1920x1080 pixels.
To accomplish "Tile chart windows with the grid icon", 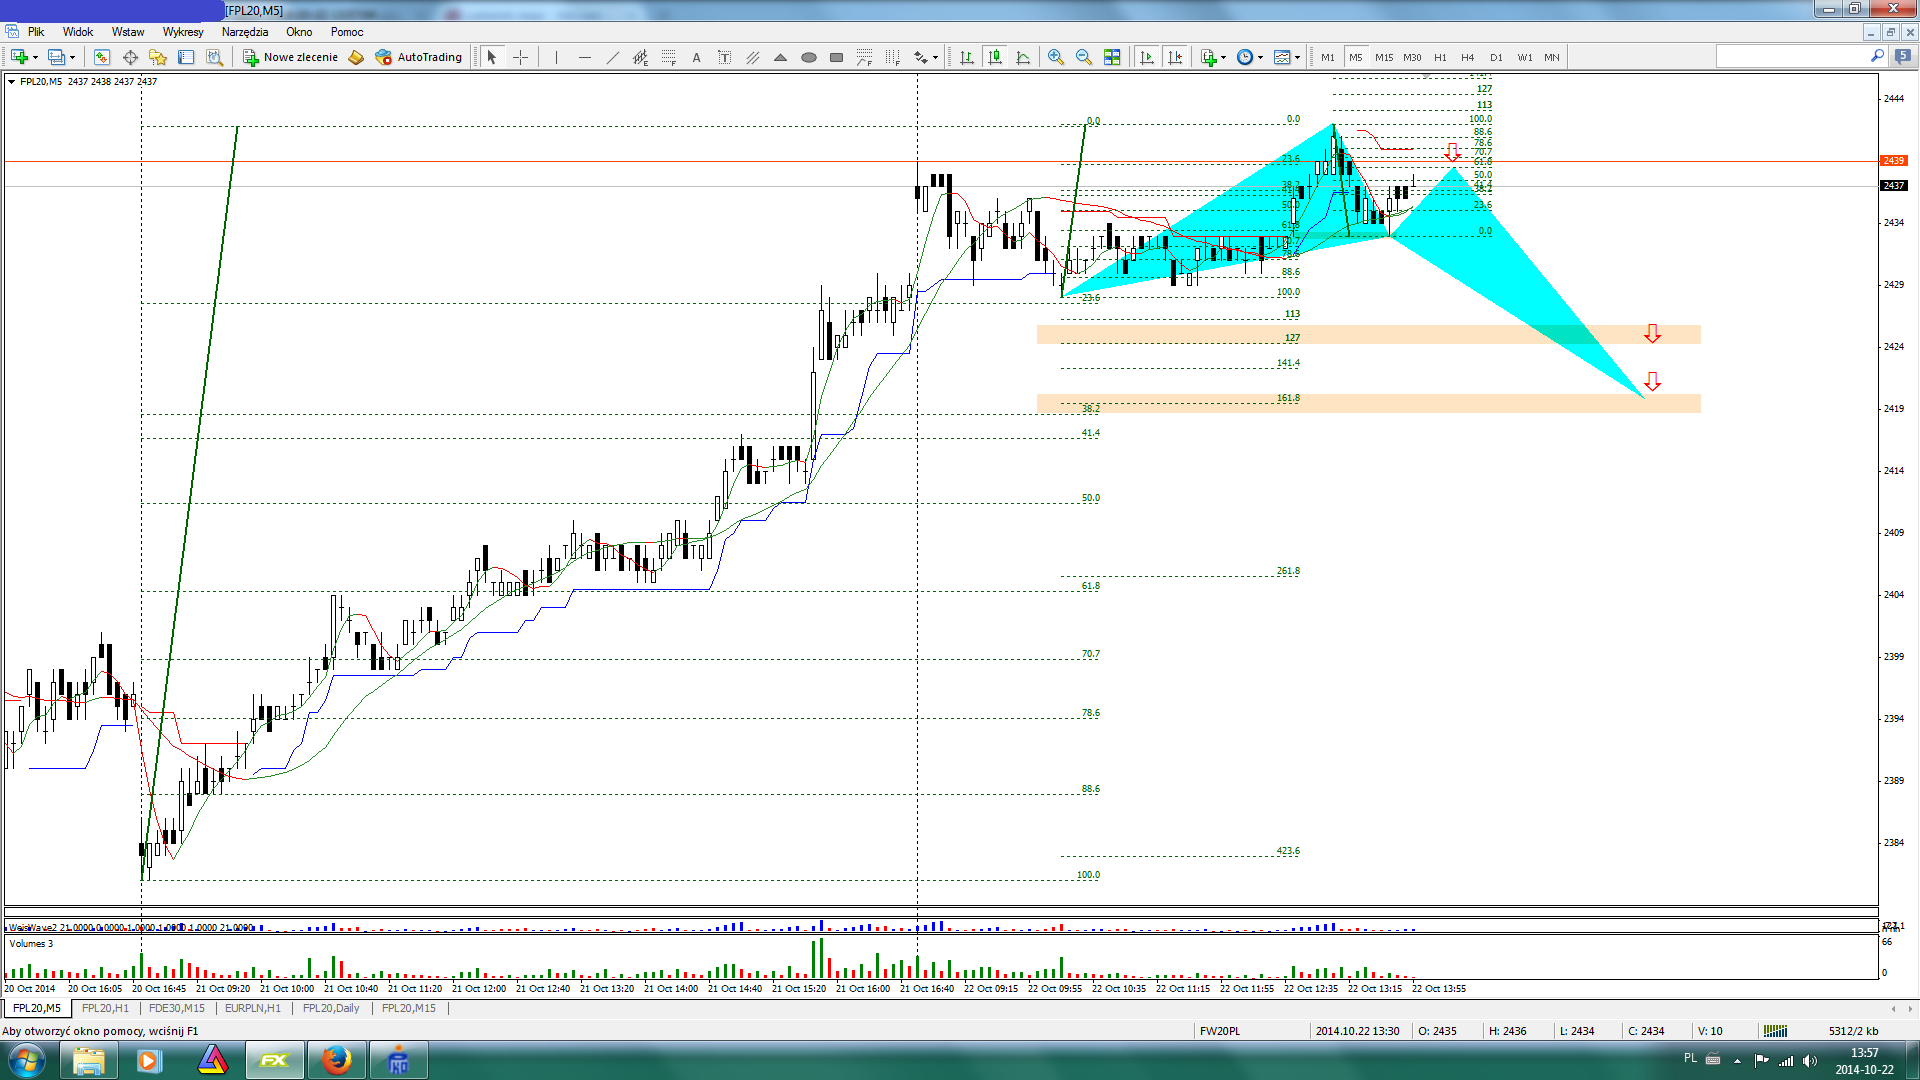I will coord(1112,57).
